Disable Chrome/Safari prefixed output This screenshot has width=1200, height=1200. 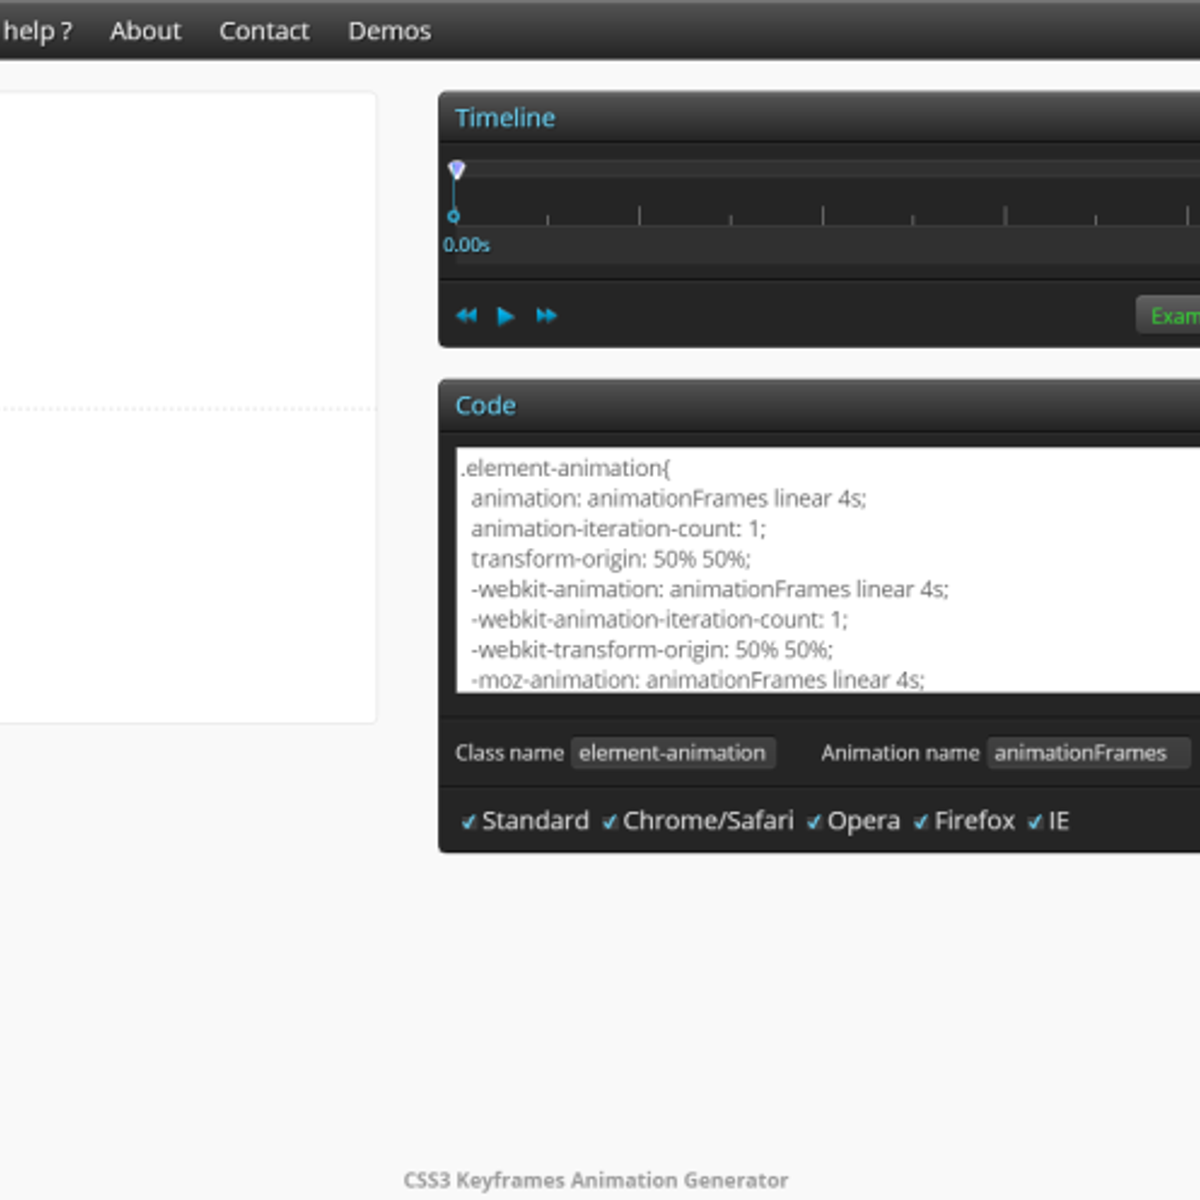tap(610, 821)
